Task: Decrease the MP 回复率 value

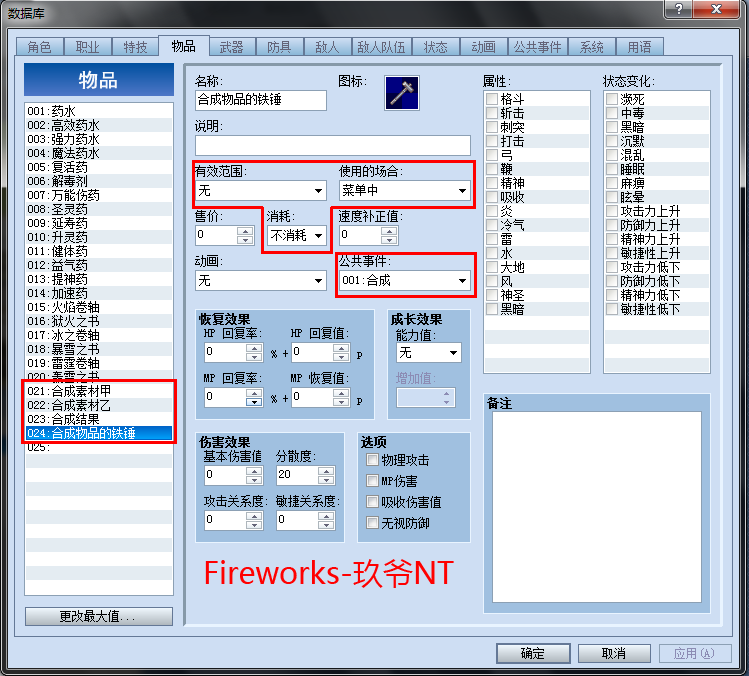Action: click(x=255, y=402)
